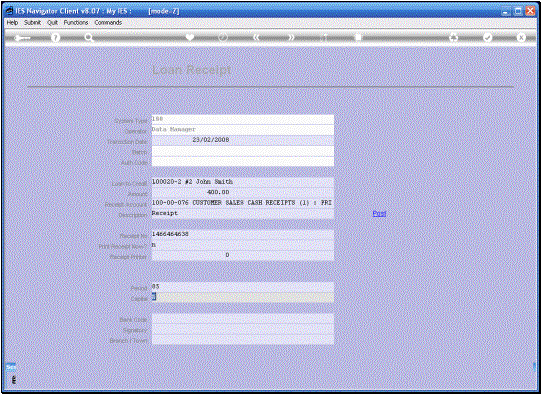Open the Help menu

point(12,22)
